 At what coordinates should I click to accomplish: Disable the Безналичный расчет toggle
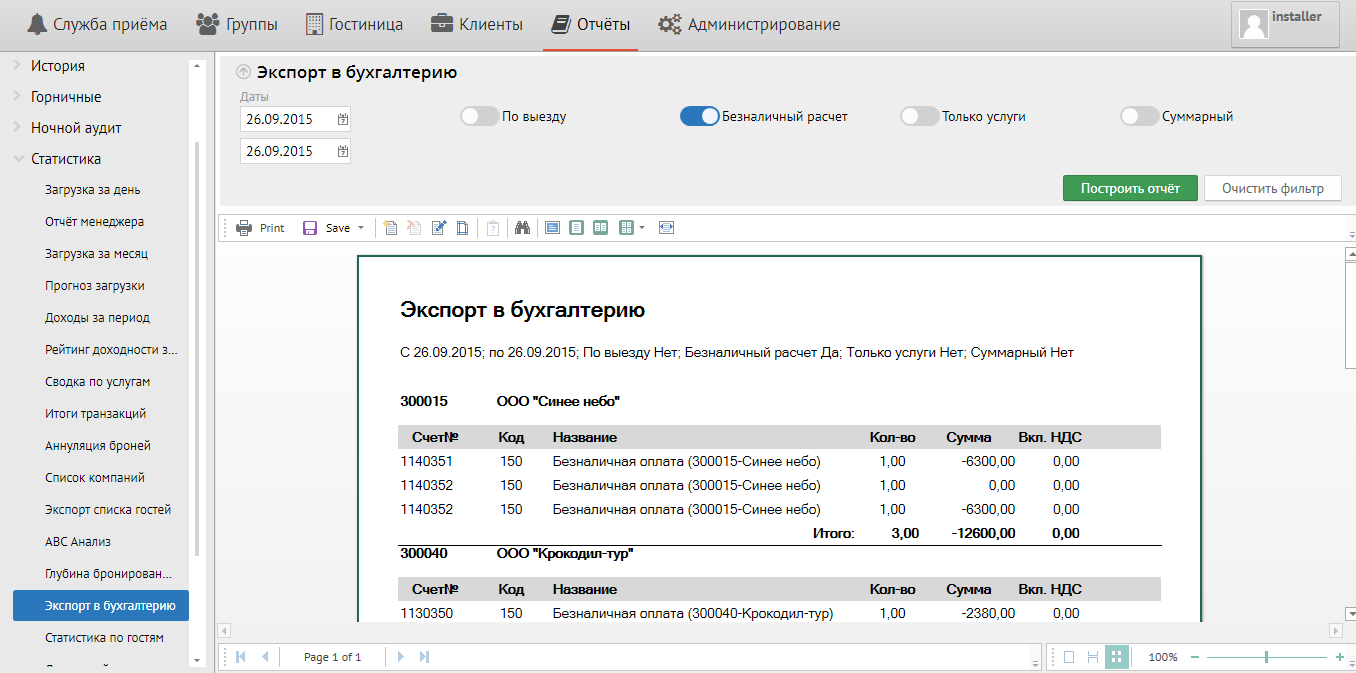(x=699, y=117)
